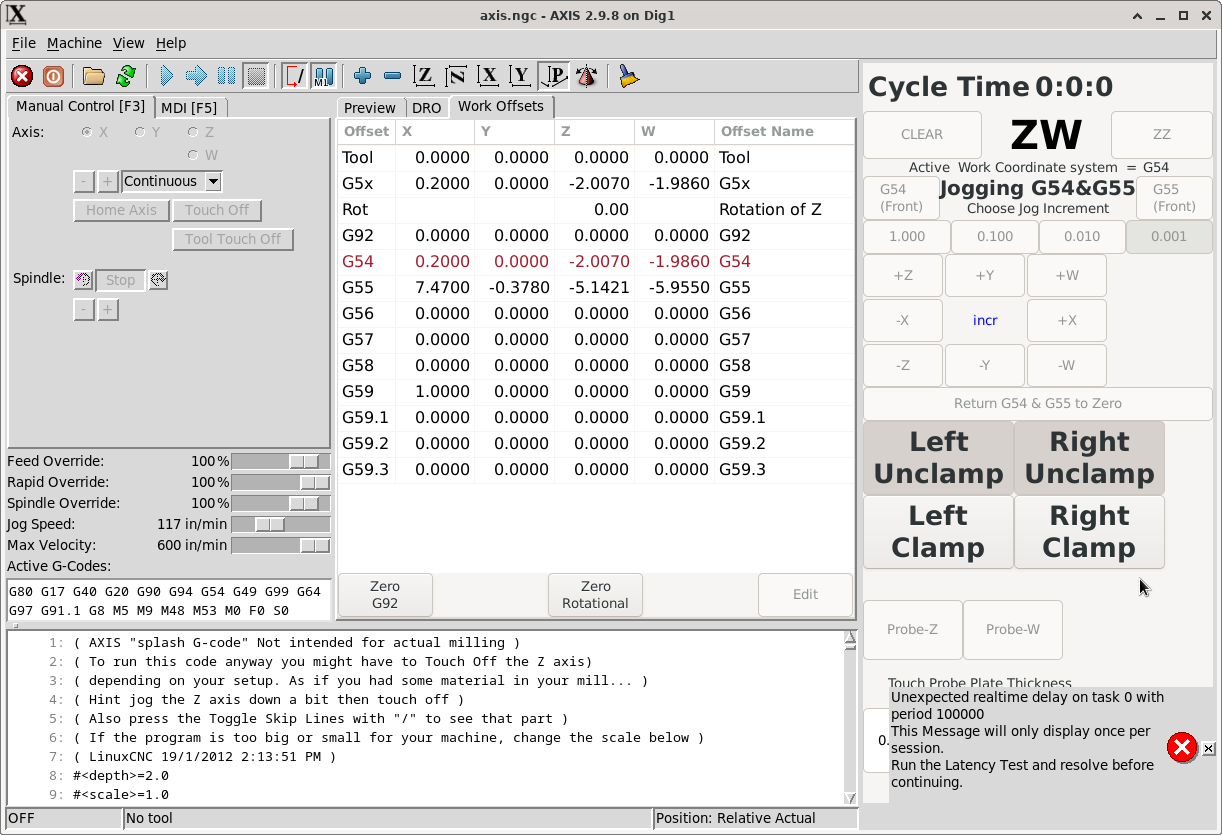Open the Continuous jog increment dropdown
Viewport: 1222px width, 835px height.
(x=212, y=181)
